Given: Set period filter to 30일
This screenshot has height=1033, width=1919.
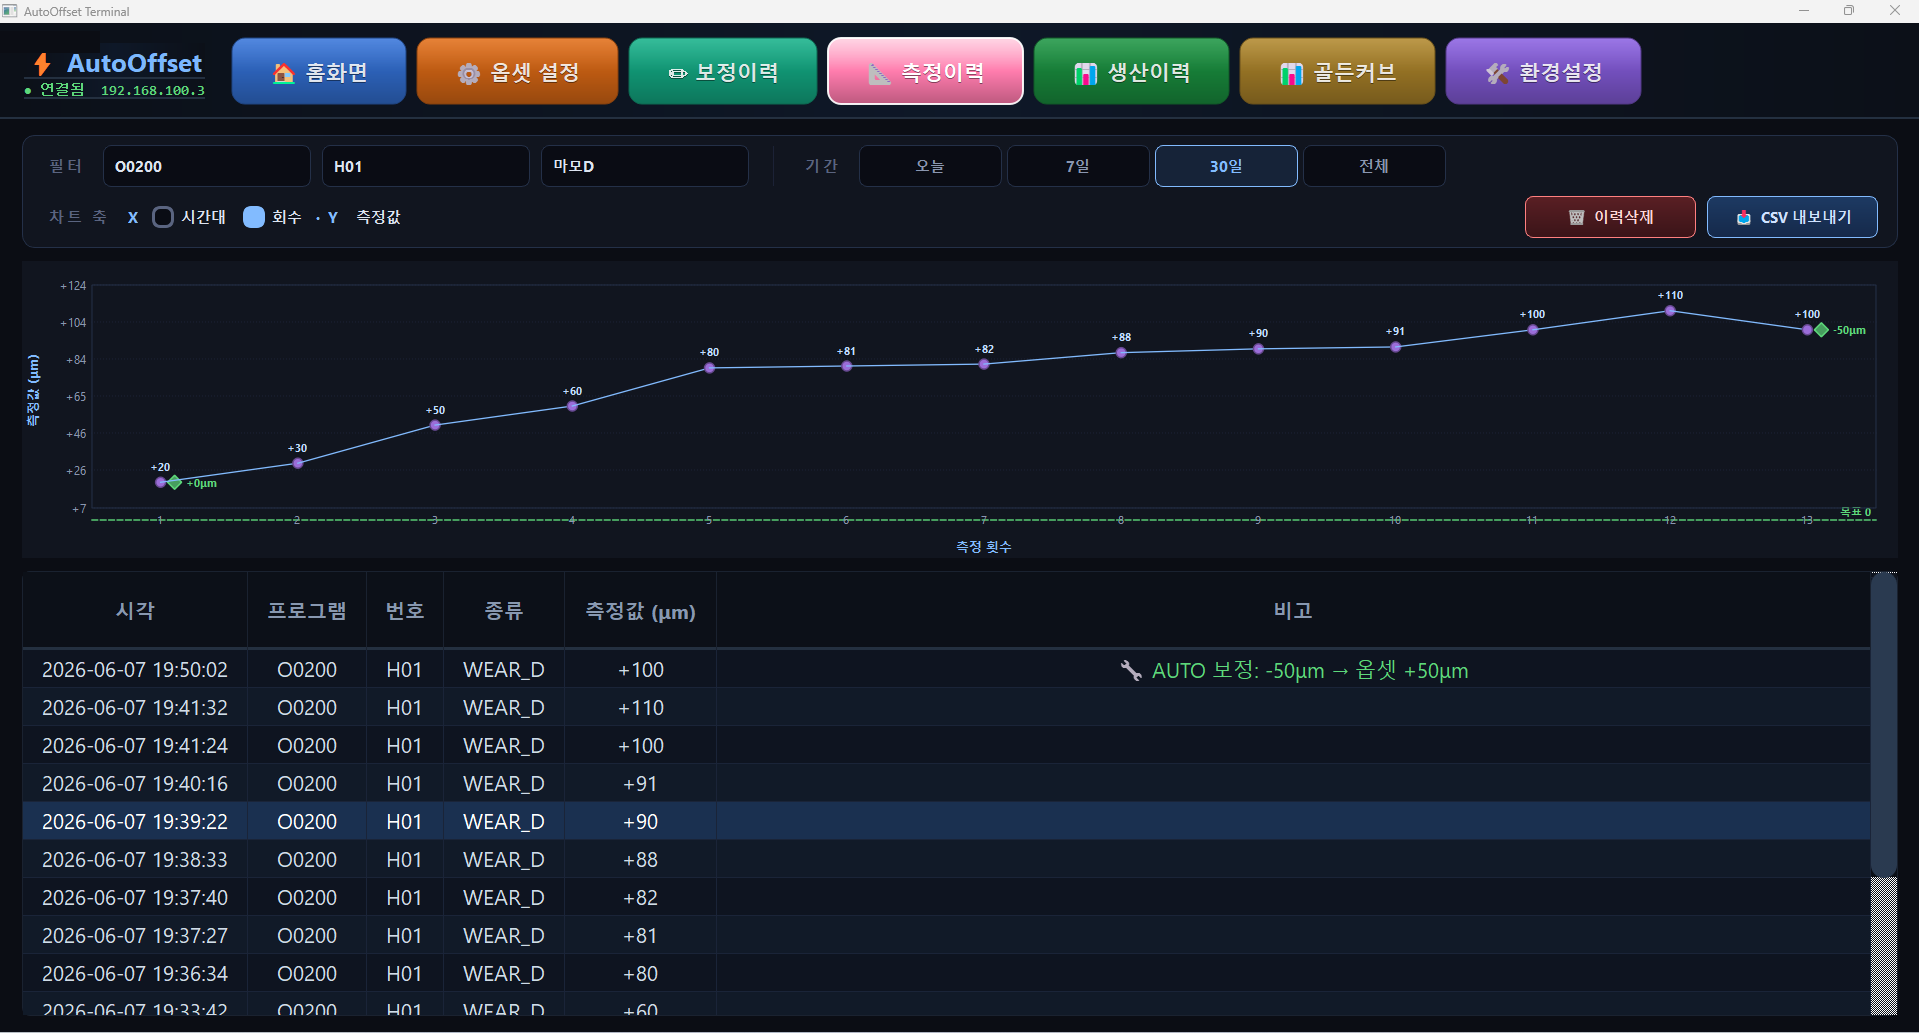Looking at the screenshot, I should coord(1226,166).
